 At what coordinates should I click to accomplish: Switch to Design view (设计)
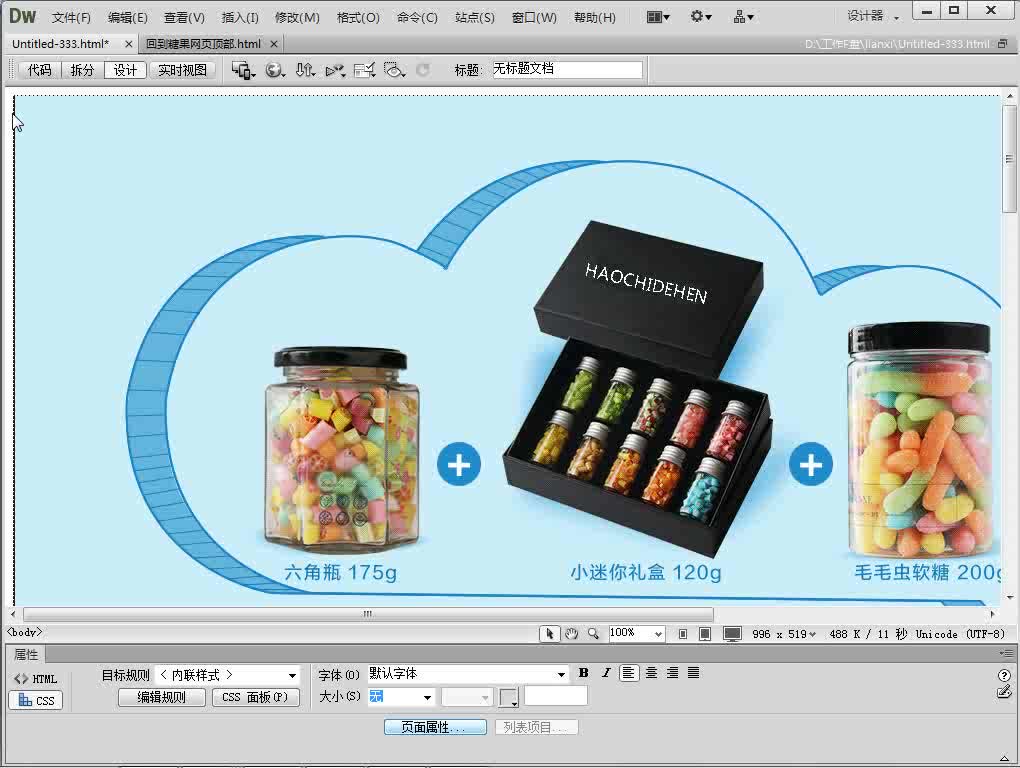pos(125,70)
